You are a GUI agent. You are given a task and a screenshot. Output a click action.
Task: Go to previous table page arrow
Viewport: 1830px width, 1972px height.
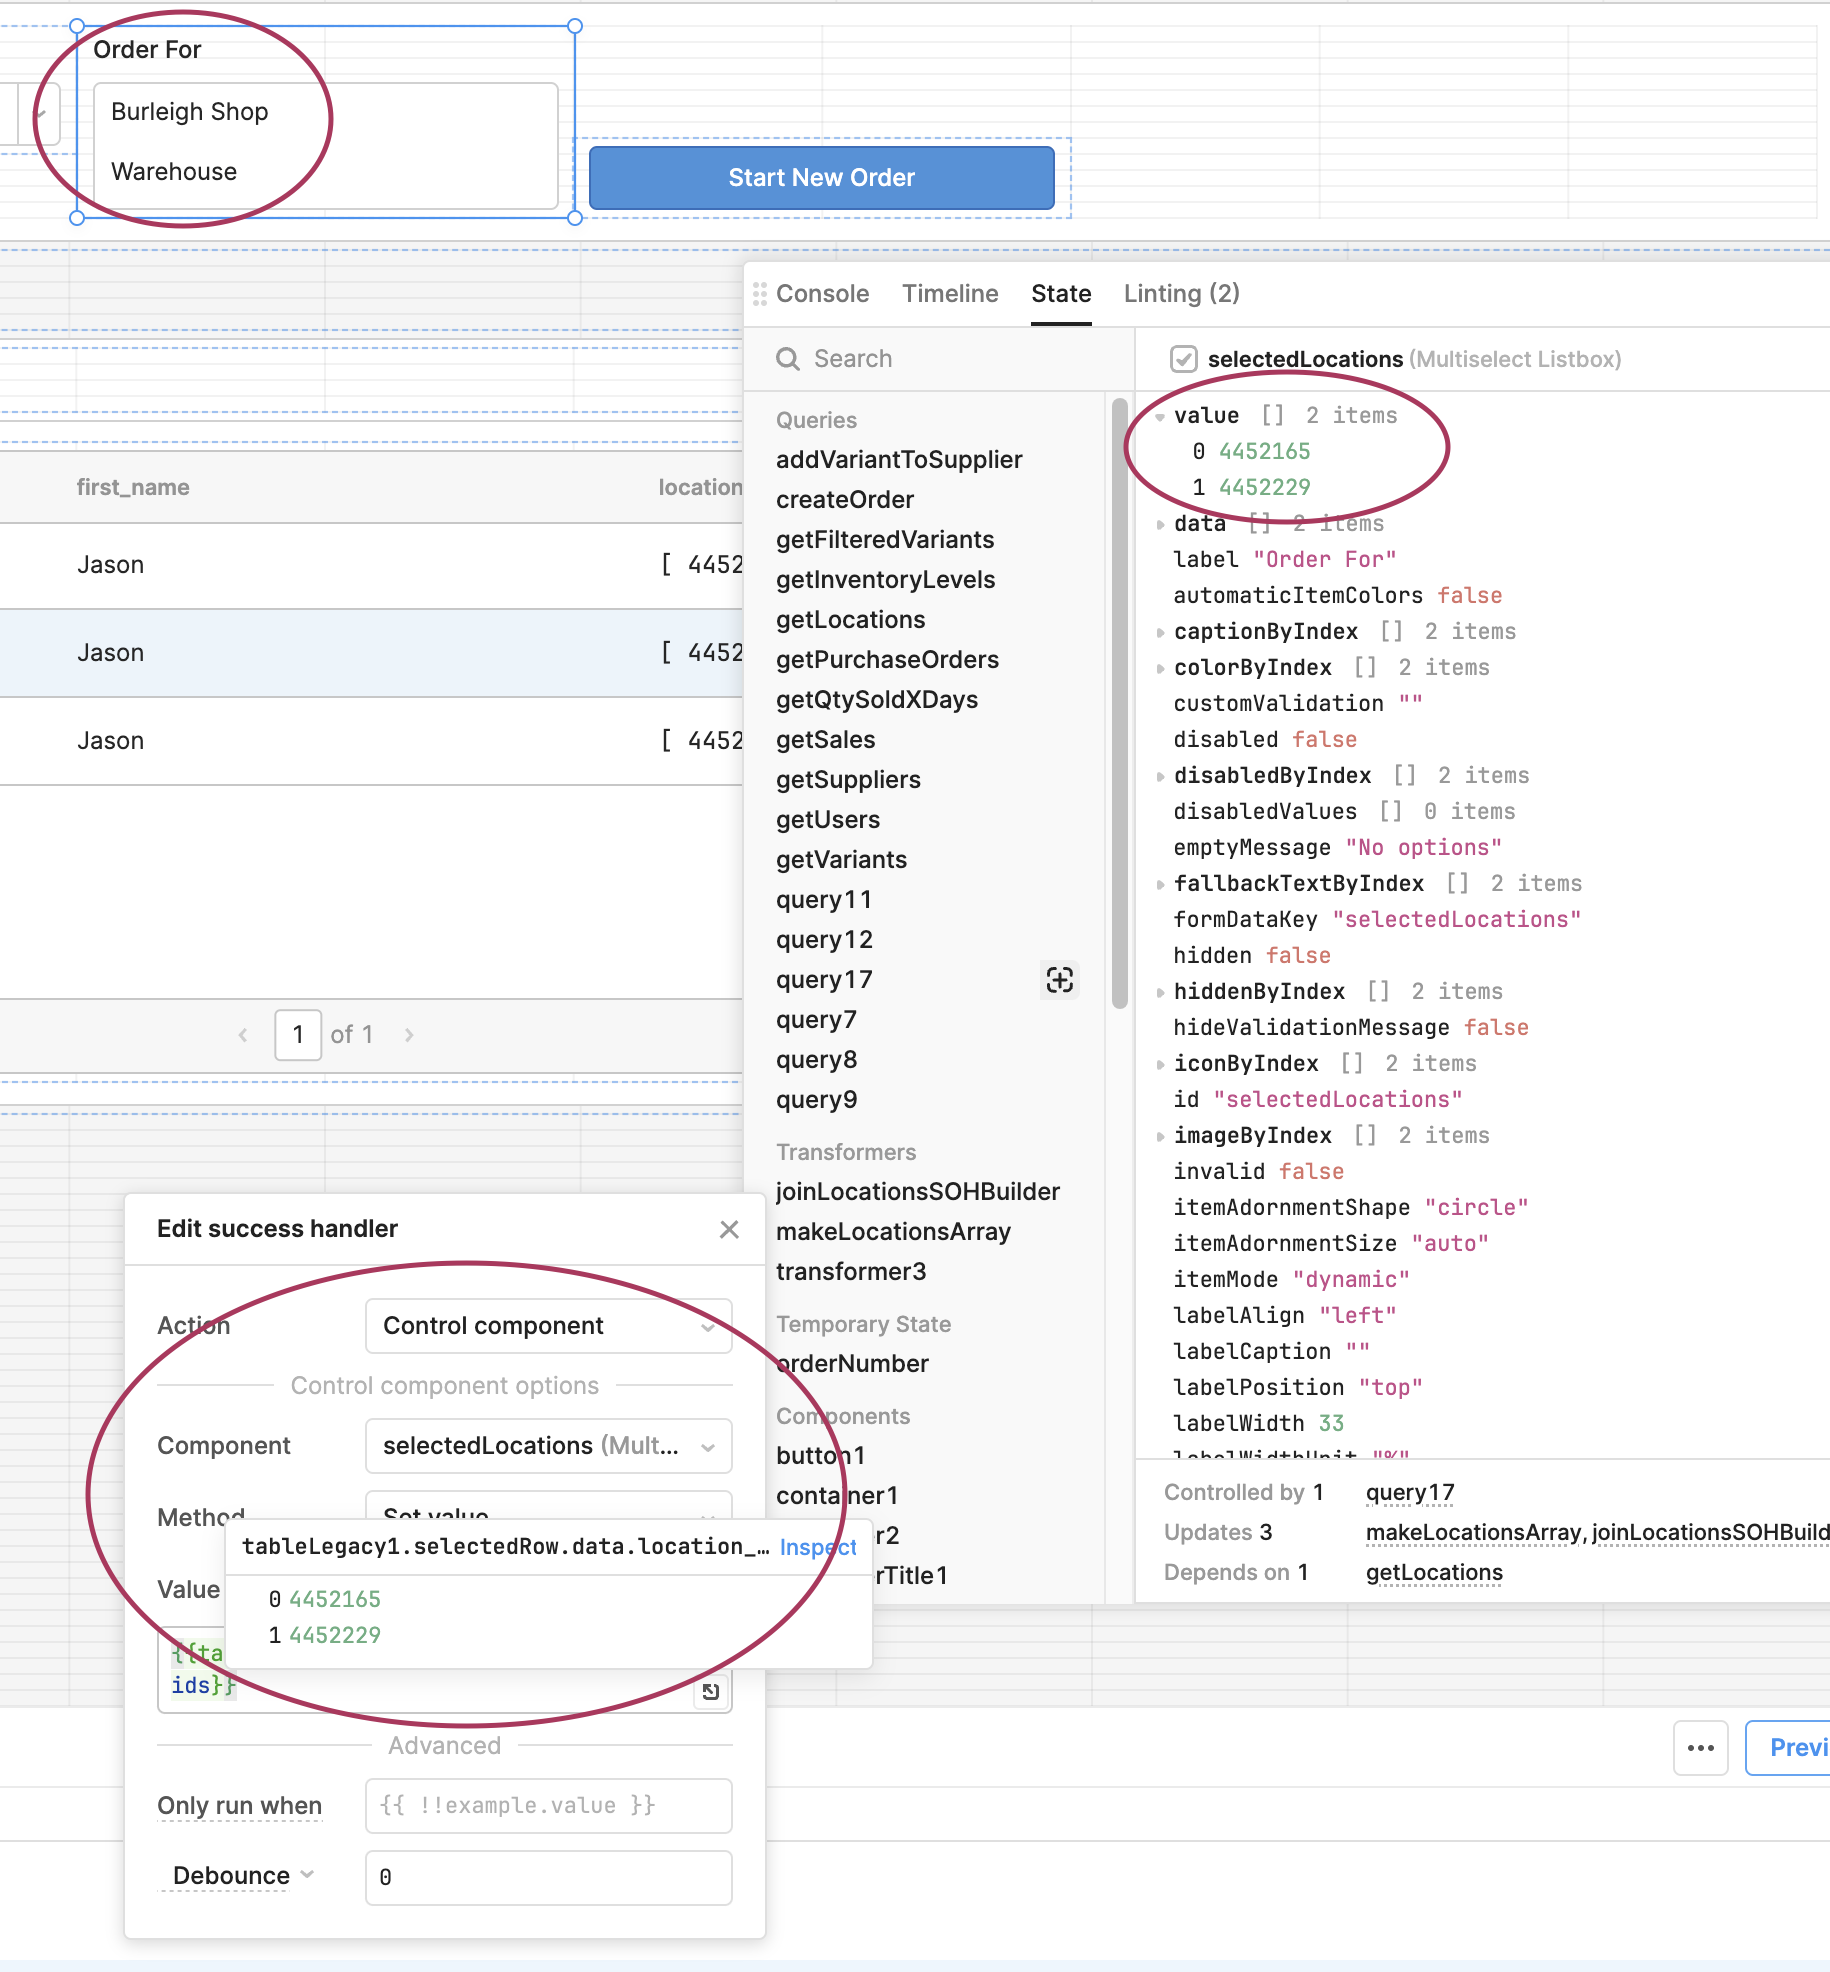pyautogui.click(x=243, y=1035)
